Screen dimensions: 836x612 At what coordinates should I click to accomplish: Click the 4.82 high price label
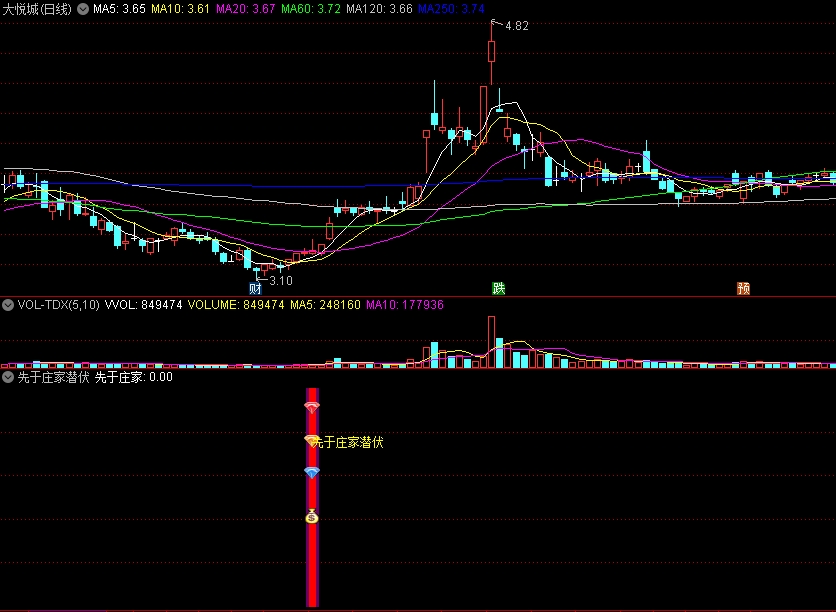click(x=517, y=26)
